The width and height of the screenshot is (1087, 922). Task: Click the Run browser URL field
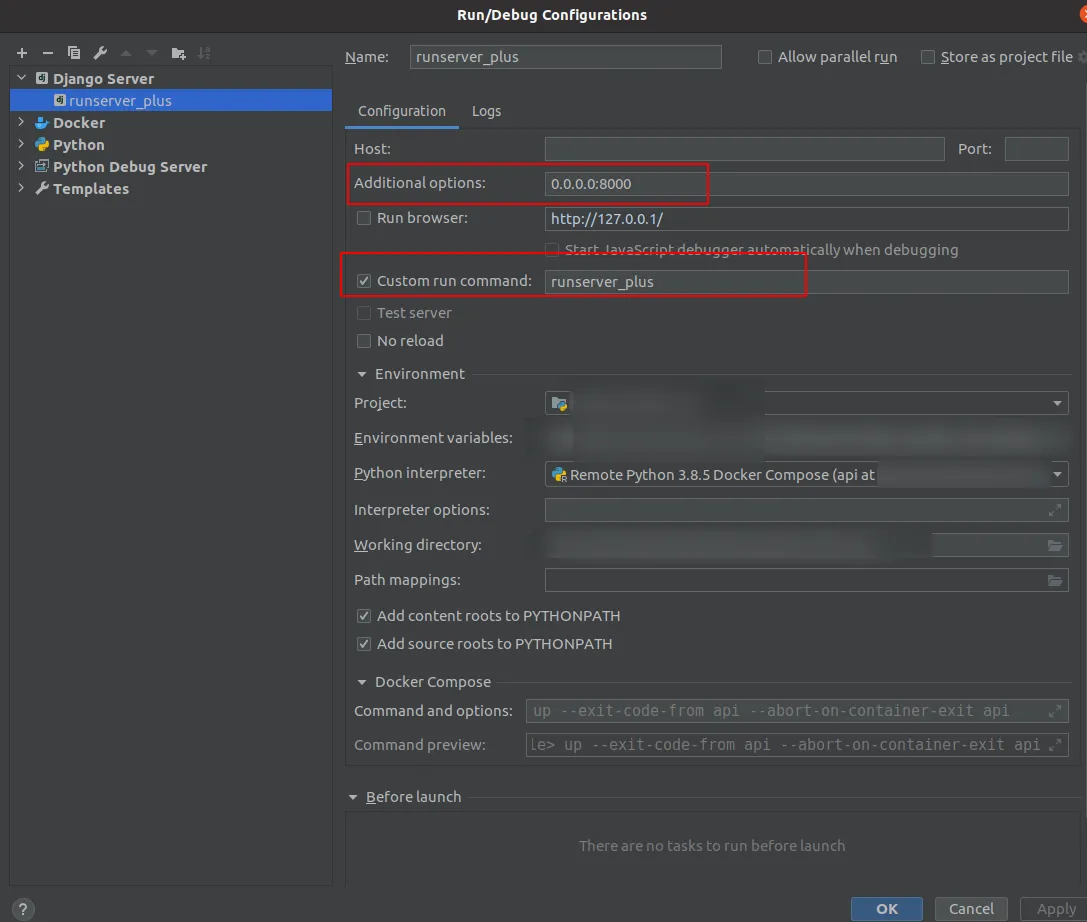click(x=806, y=219)
